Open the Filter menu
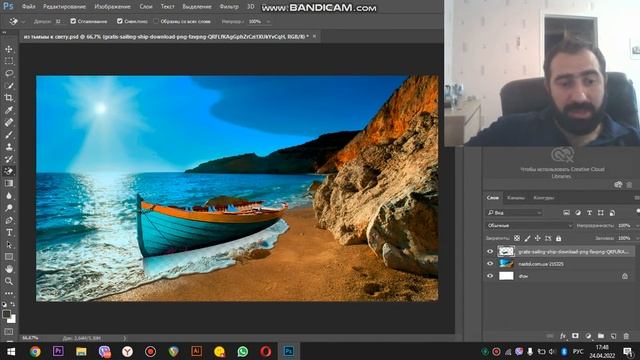This screenshot has height=360, width=640. coord(229,7)
